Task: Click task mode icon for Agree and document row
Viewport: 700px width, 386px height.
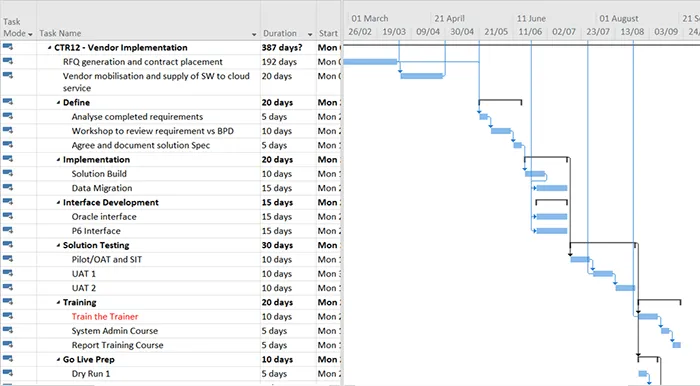Action: (8, 145)
